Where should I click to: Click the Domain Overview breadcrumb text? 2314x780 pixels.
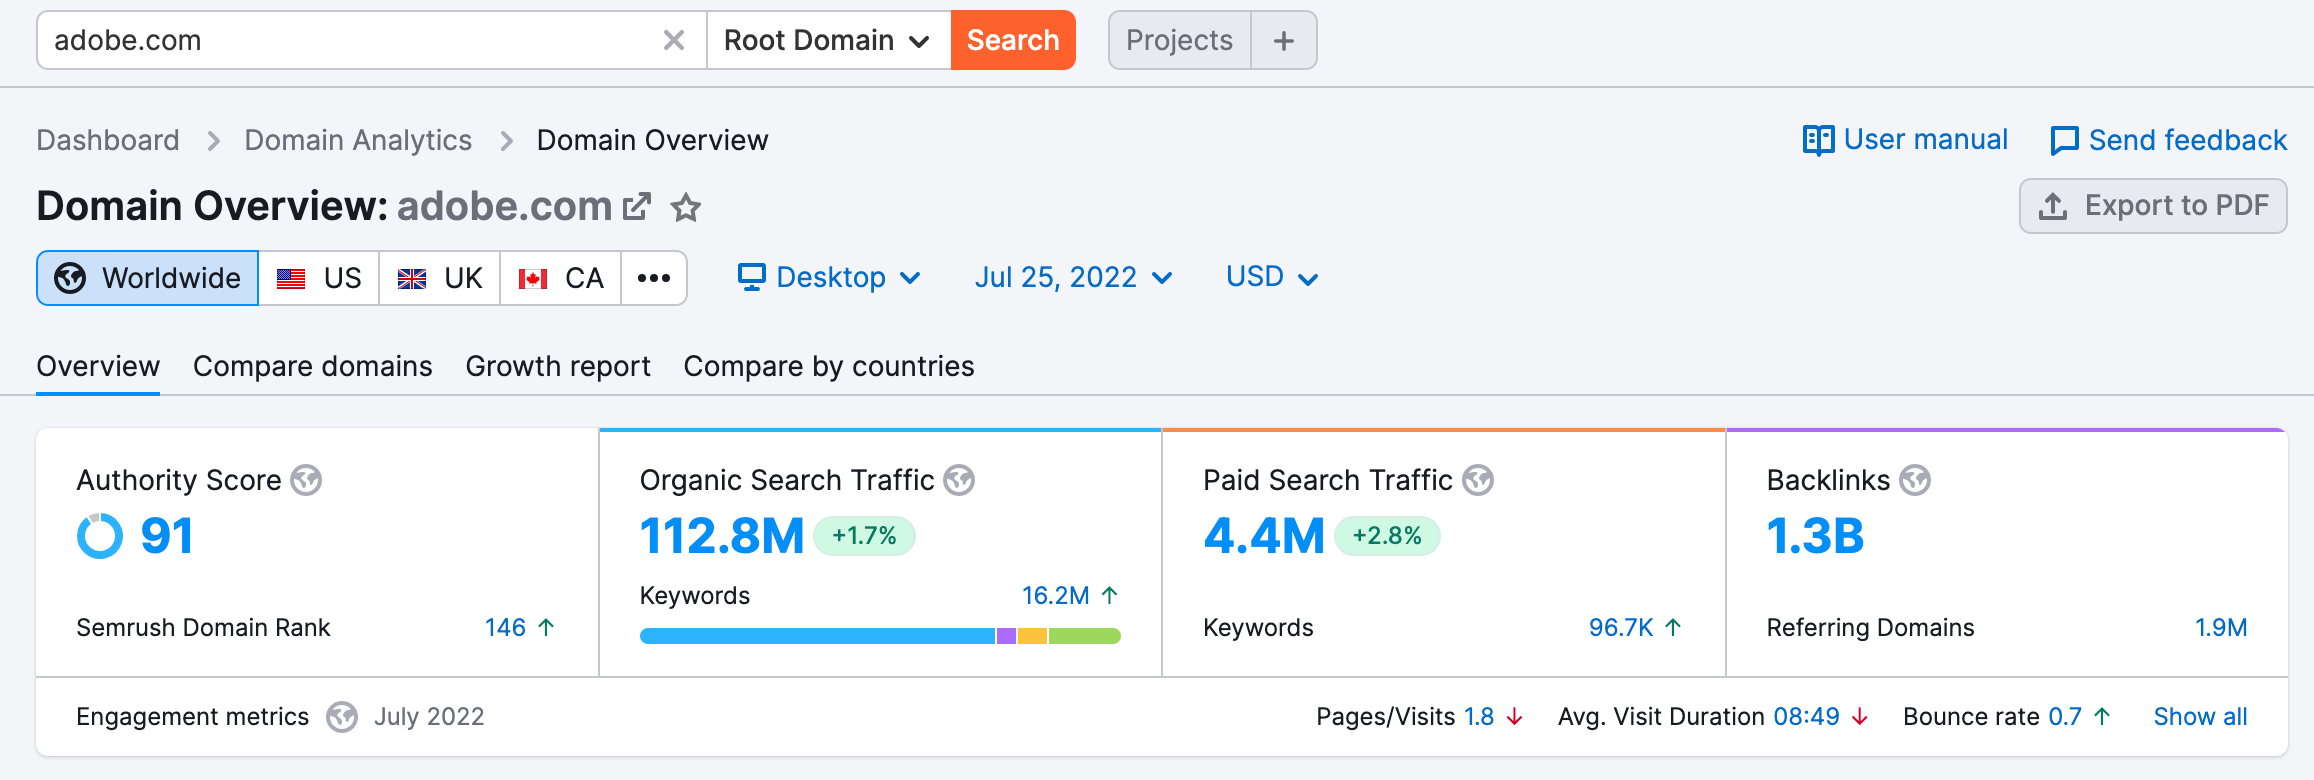653,140
